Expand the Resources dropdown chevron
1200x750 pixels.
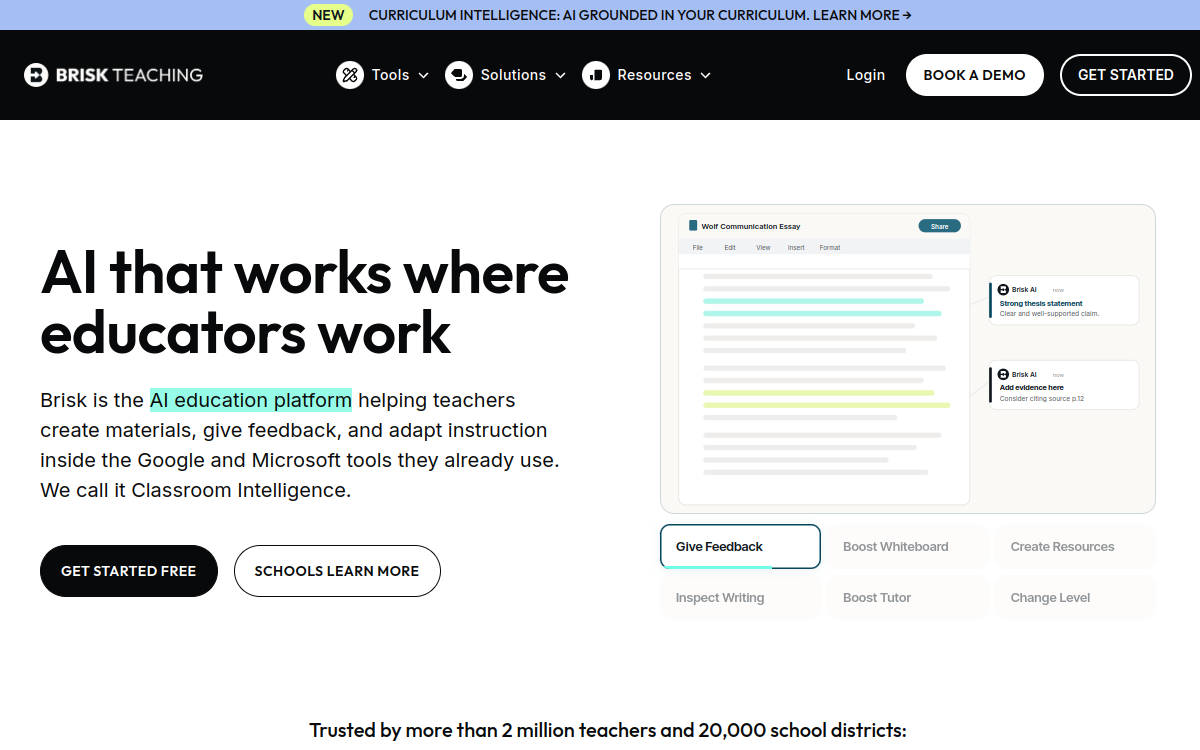pos(705,75)
